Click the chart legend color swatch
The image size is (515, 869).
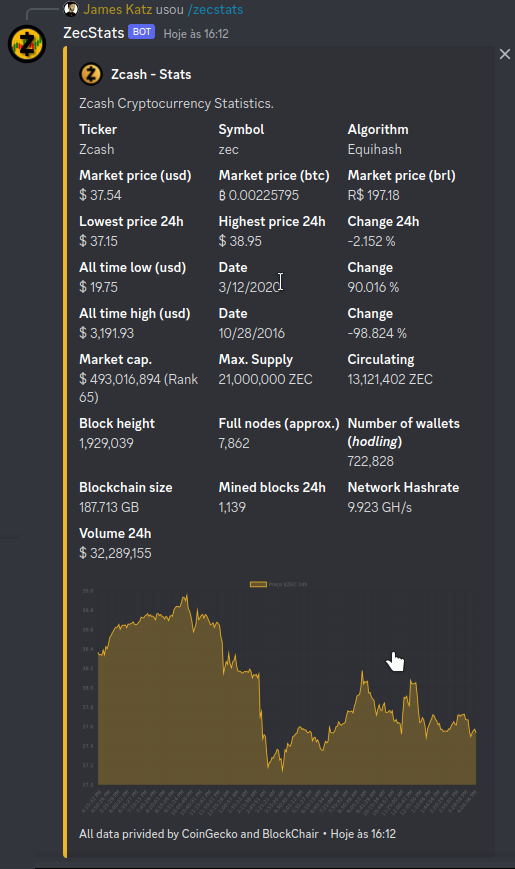(x=258, y=584)
